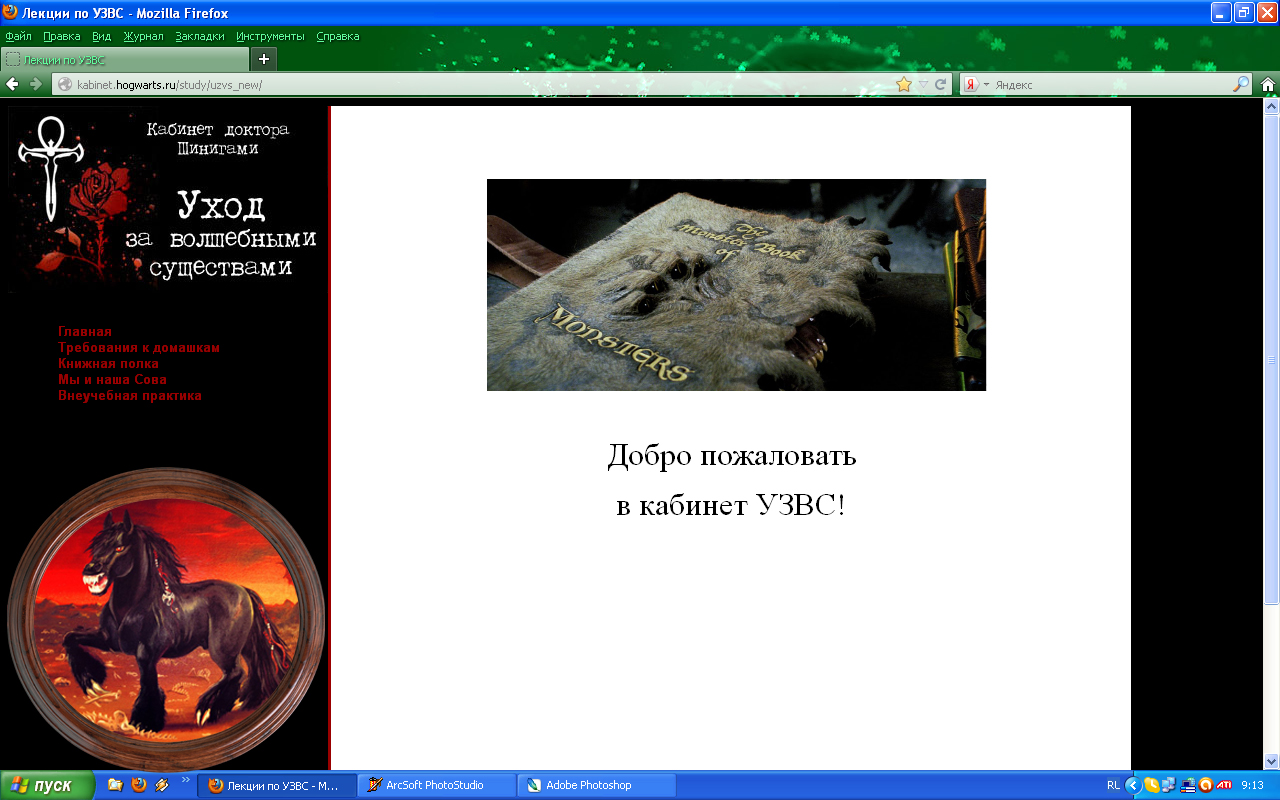Click the site identity globe icon
The image size is (1280, 800).
(x=65, y=85)
